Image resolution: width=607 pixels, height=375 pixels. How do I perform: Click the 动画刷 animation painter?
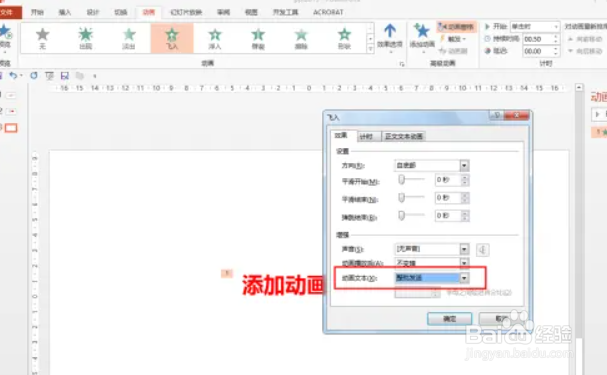pyautogui.click(x=453, y=51)
